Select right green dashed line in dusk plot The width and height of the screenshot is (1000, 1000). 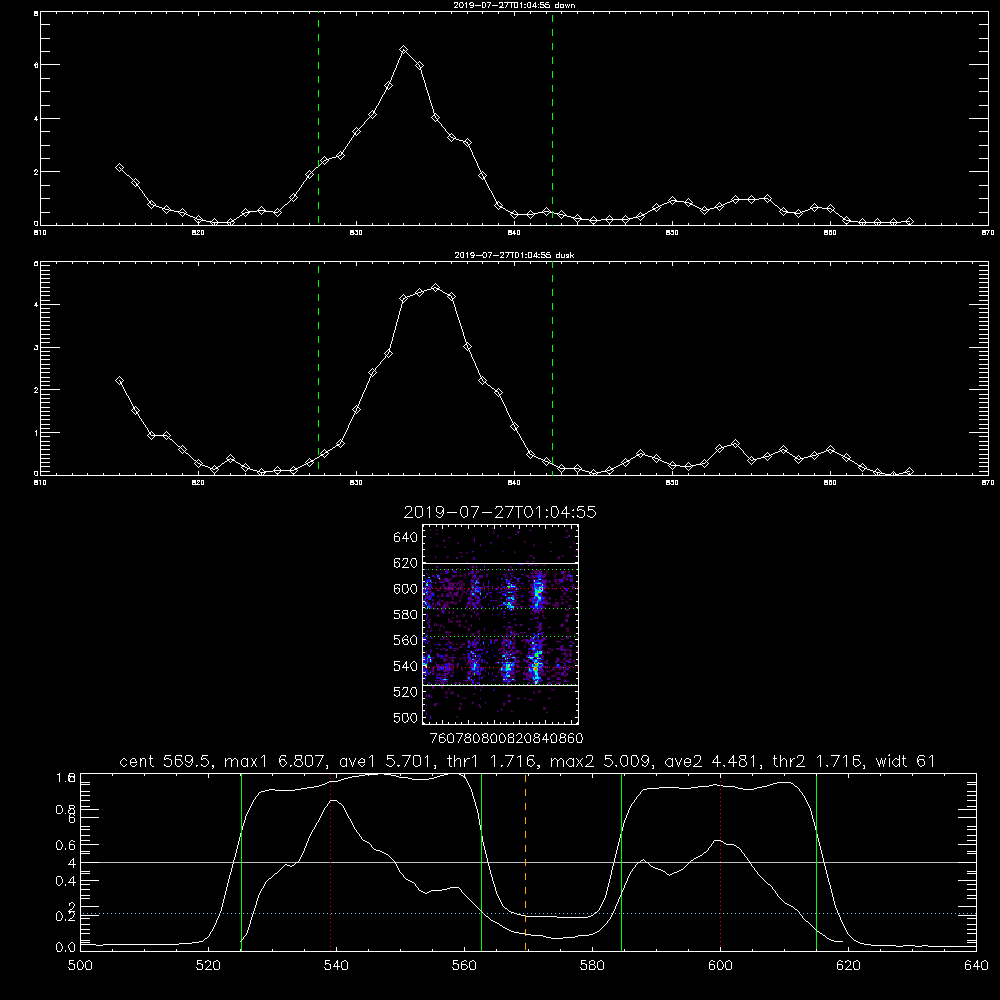pos(552,368)
